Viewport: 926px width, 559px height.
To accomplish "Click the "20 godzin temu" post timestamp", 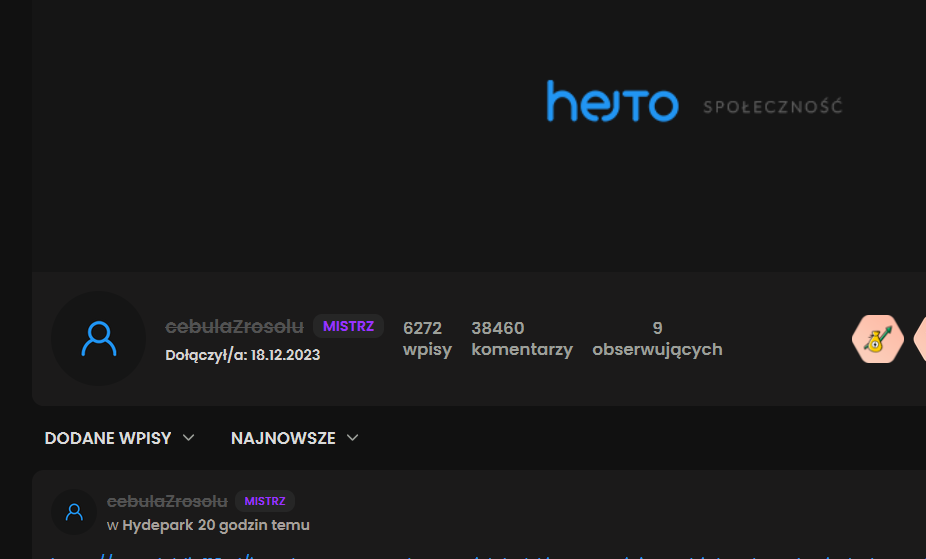I will [x=254, y=525].
